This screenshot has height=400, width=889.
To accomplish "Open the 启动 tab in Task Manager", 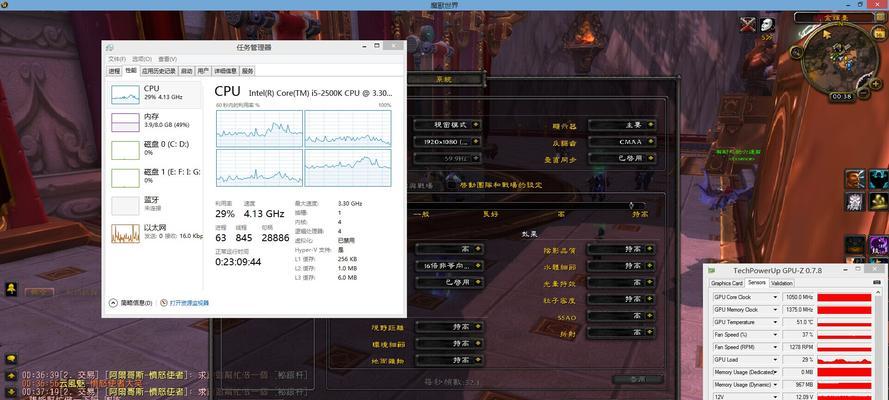I will [x=187, y=71].
